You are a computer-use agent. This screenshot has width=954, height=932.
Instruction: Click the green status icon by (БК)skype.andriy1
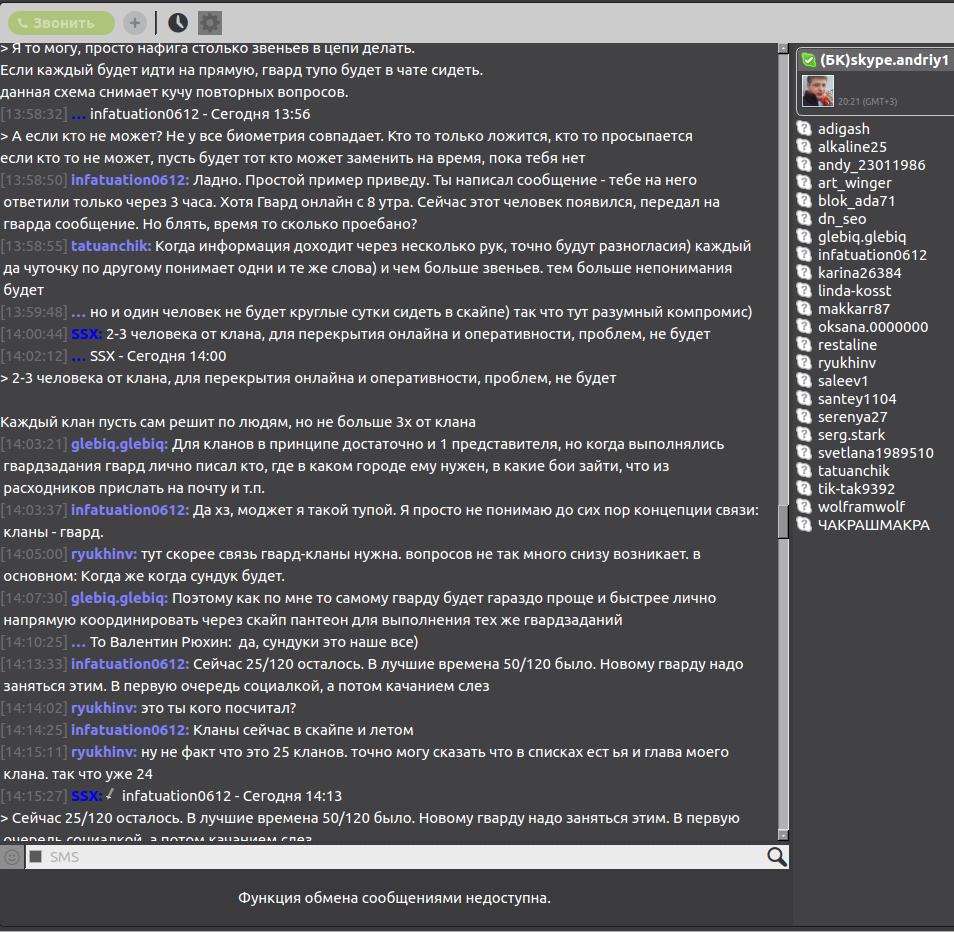(x=809, y=60)
